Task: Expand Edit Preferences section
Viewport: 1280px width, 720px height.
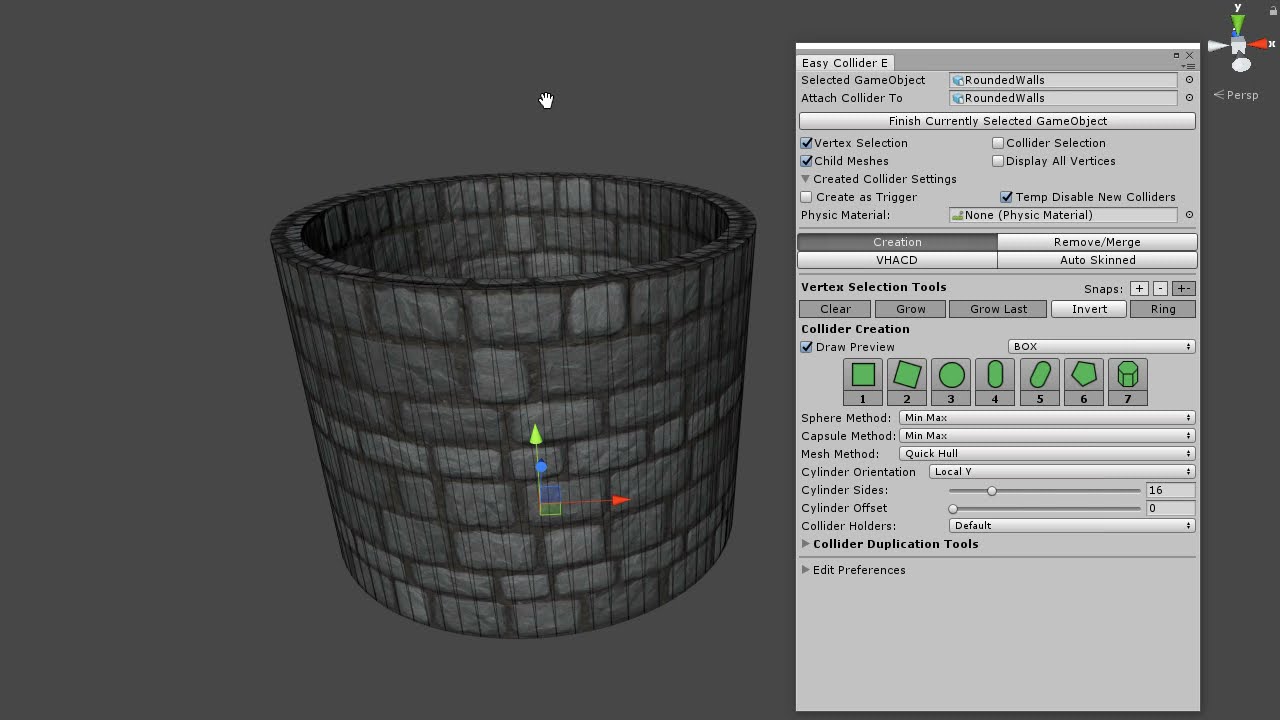Action: point(806,570)
